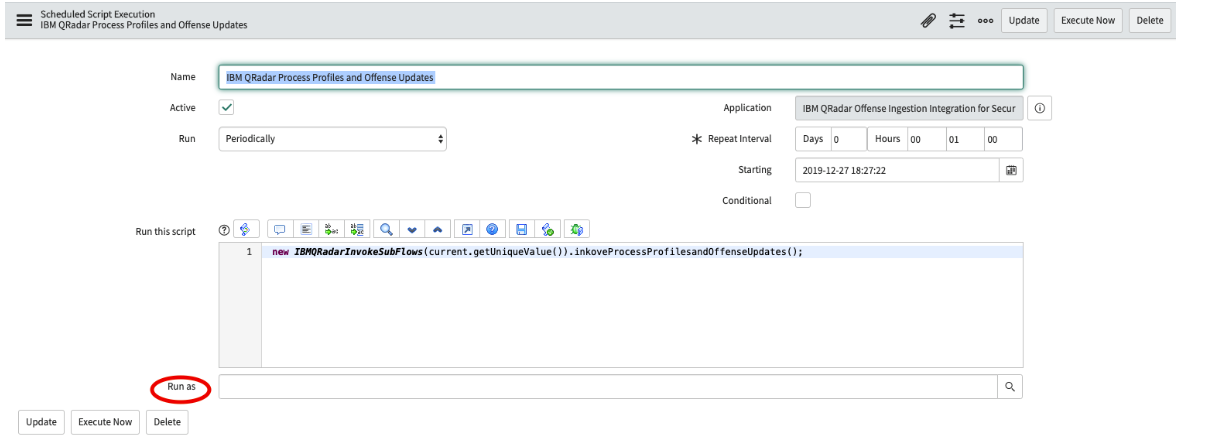Click the paperclip manage attachments icon

928,20
